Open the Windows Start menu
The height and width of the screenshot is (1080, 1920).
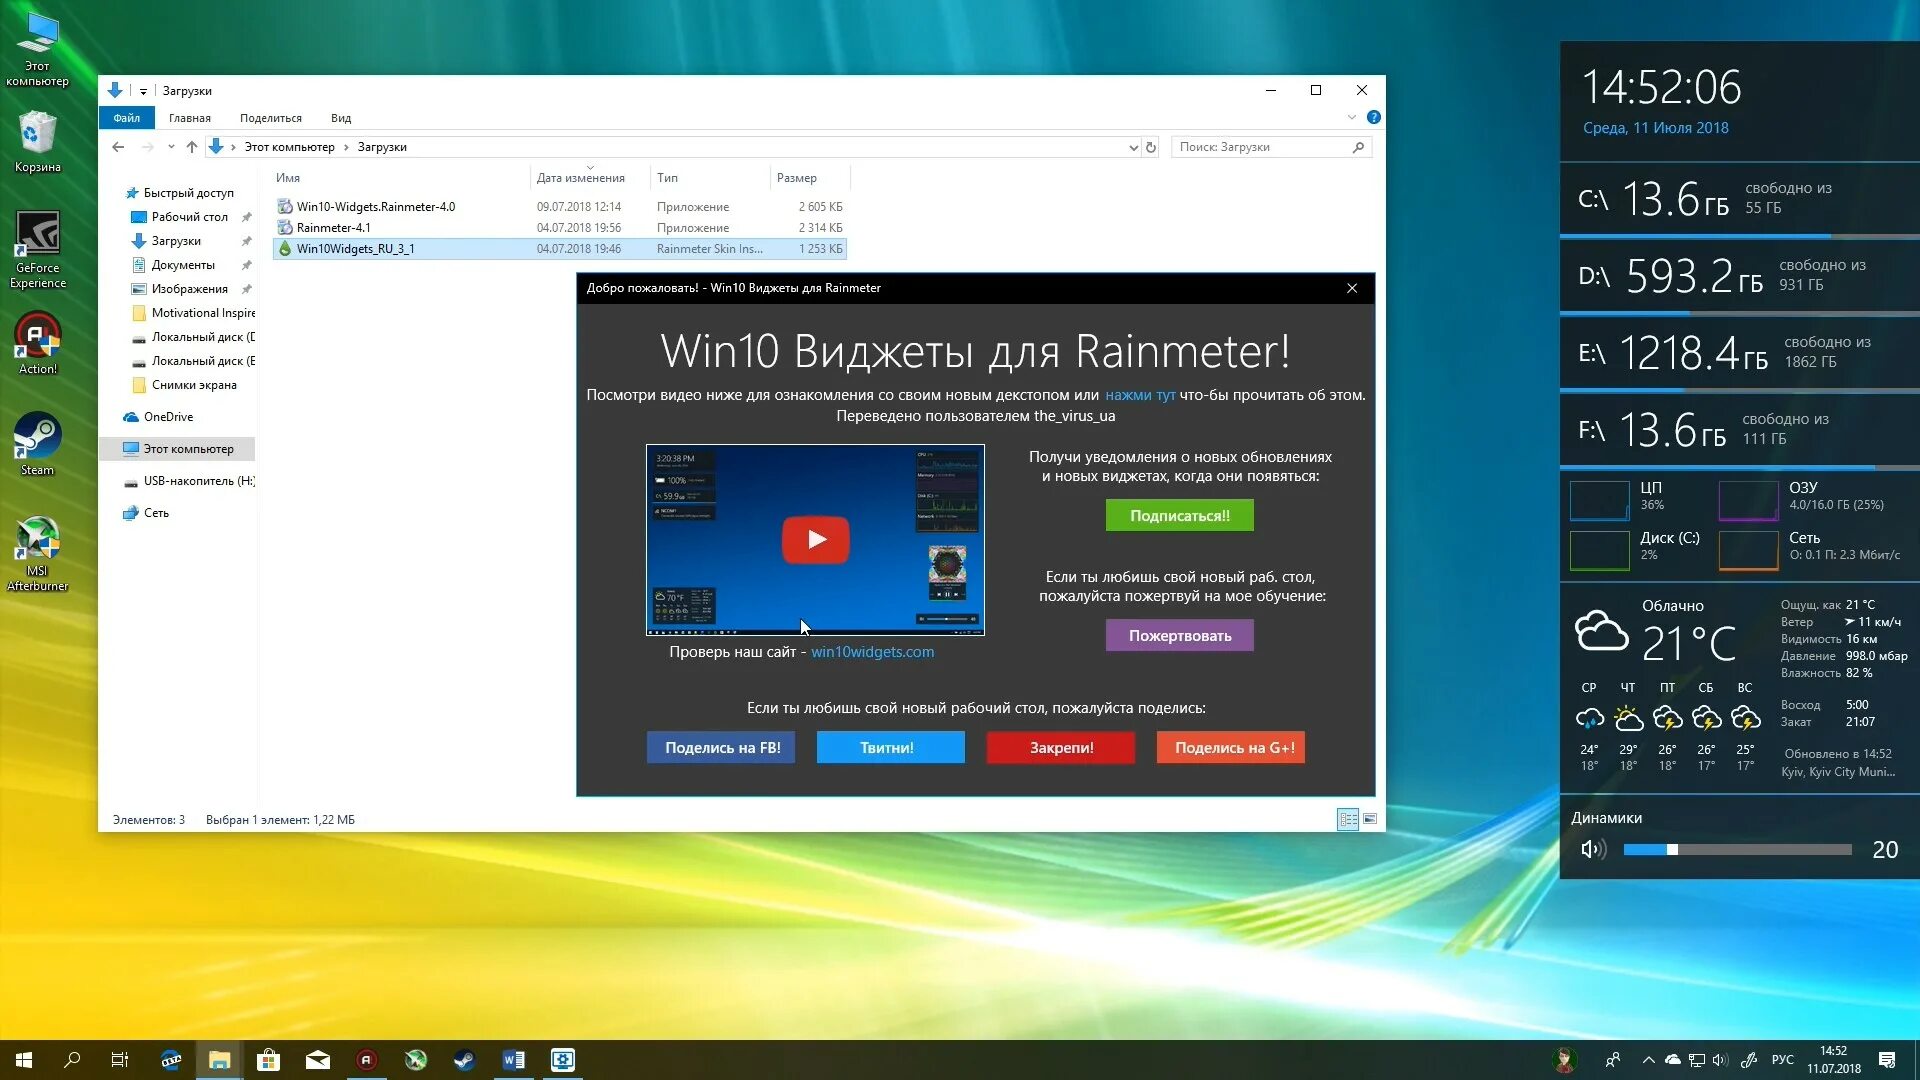(x=24, y=1060)
